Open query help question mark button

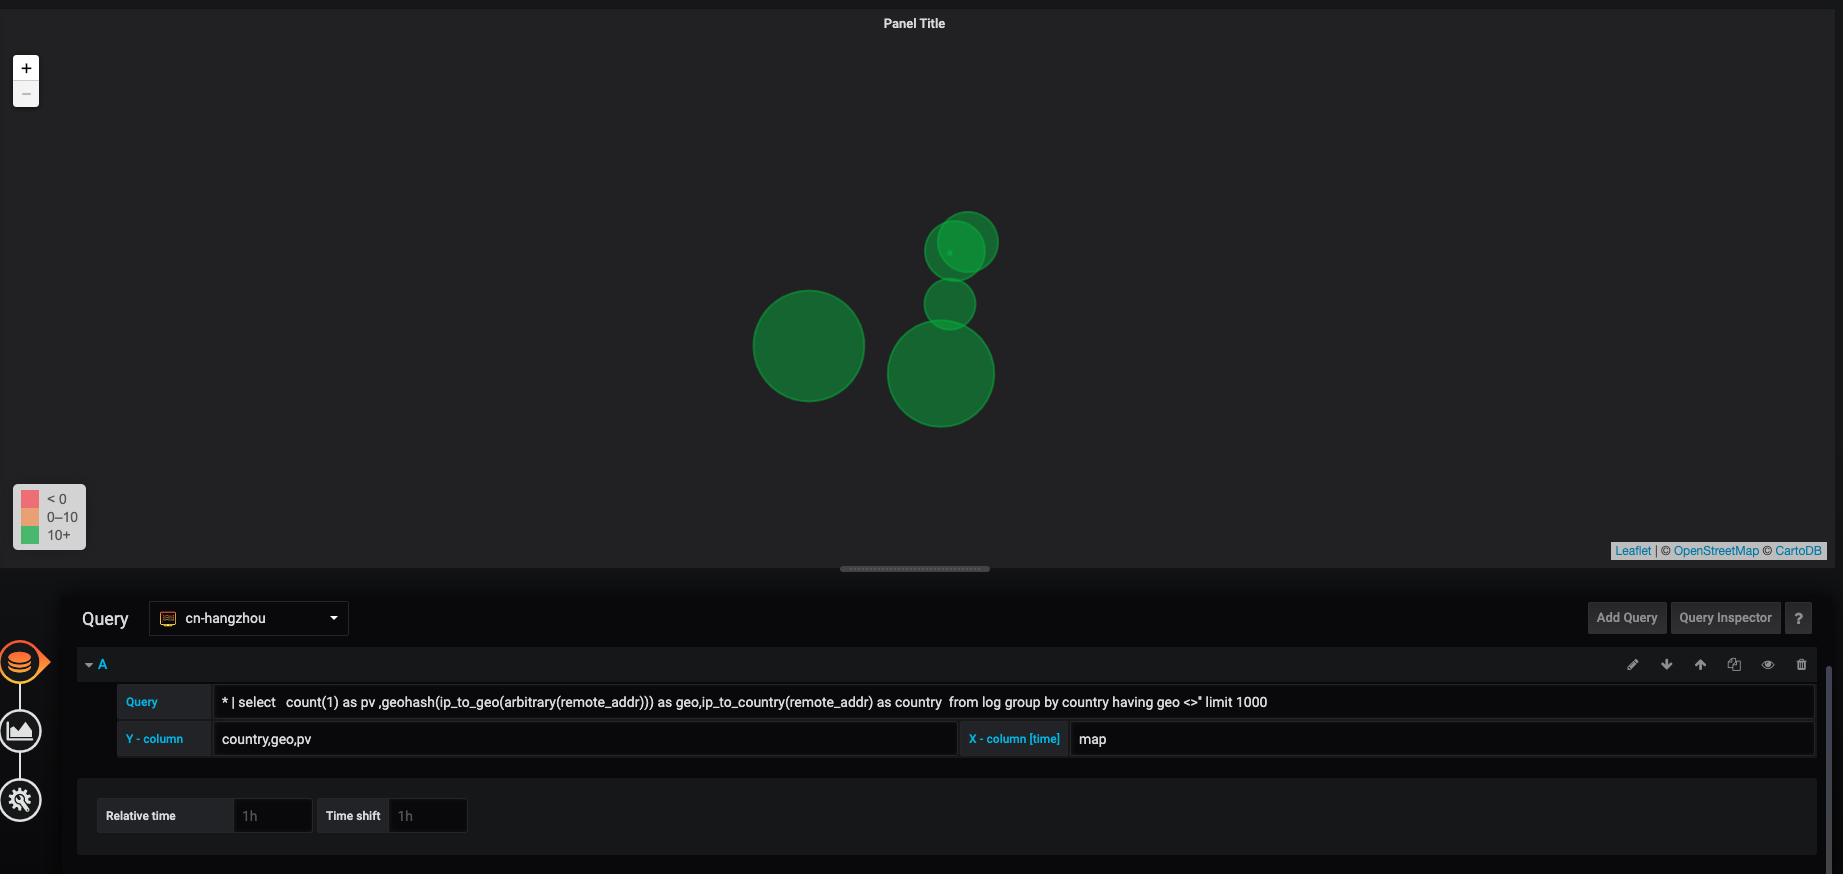click(x=1798, y=618)
